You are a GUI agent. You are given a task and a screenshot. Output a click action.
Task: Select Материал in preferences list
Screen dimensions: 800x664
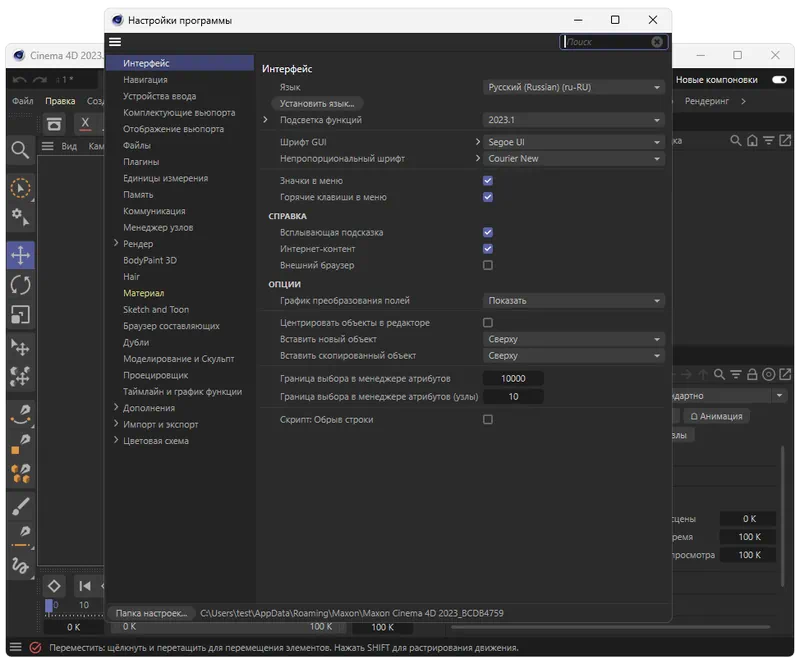[x=143, y=293]
